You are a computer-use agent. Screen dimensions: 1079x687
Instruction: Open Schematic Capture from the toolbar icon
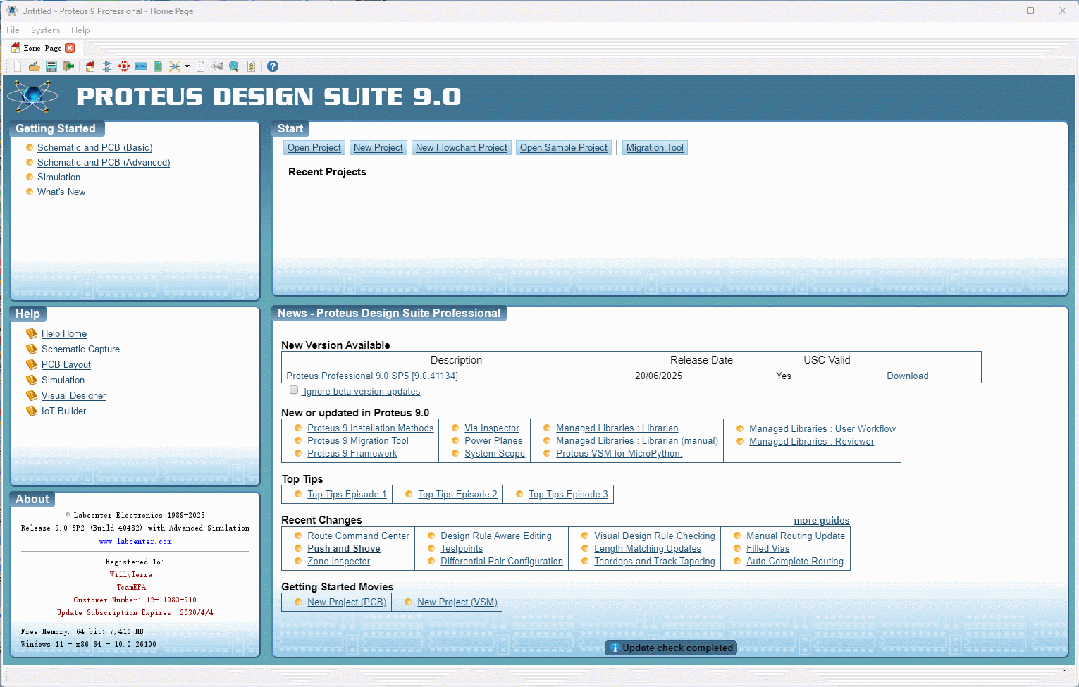coord(107,67)
